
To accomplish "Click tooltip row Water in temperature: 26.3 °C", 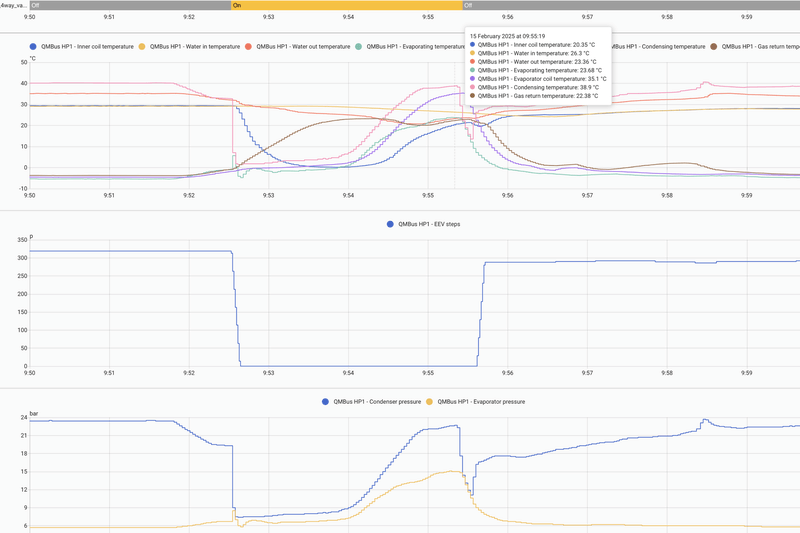I will click(x=530, y=53).
